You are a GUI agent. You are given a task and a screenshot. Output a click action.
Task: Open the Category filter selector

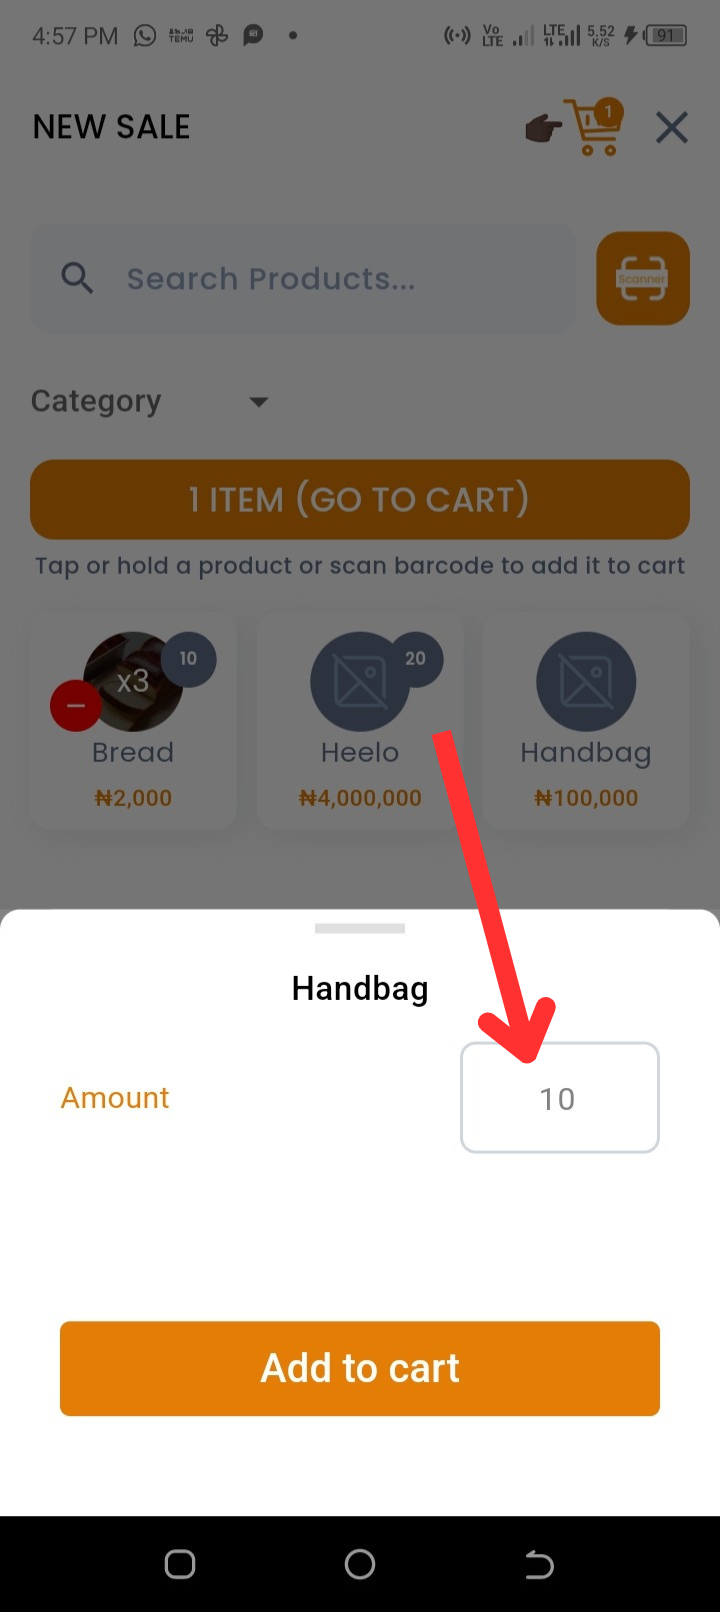tap(150, 401)
